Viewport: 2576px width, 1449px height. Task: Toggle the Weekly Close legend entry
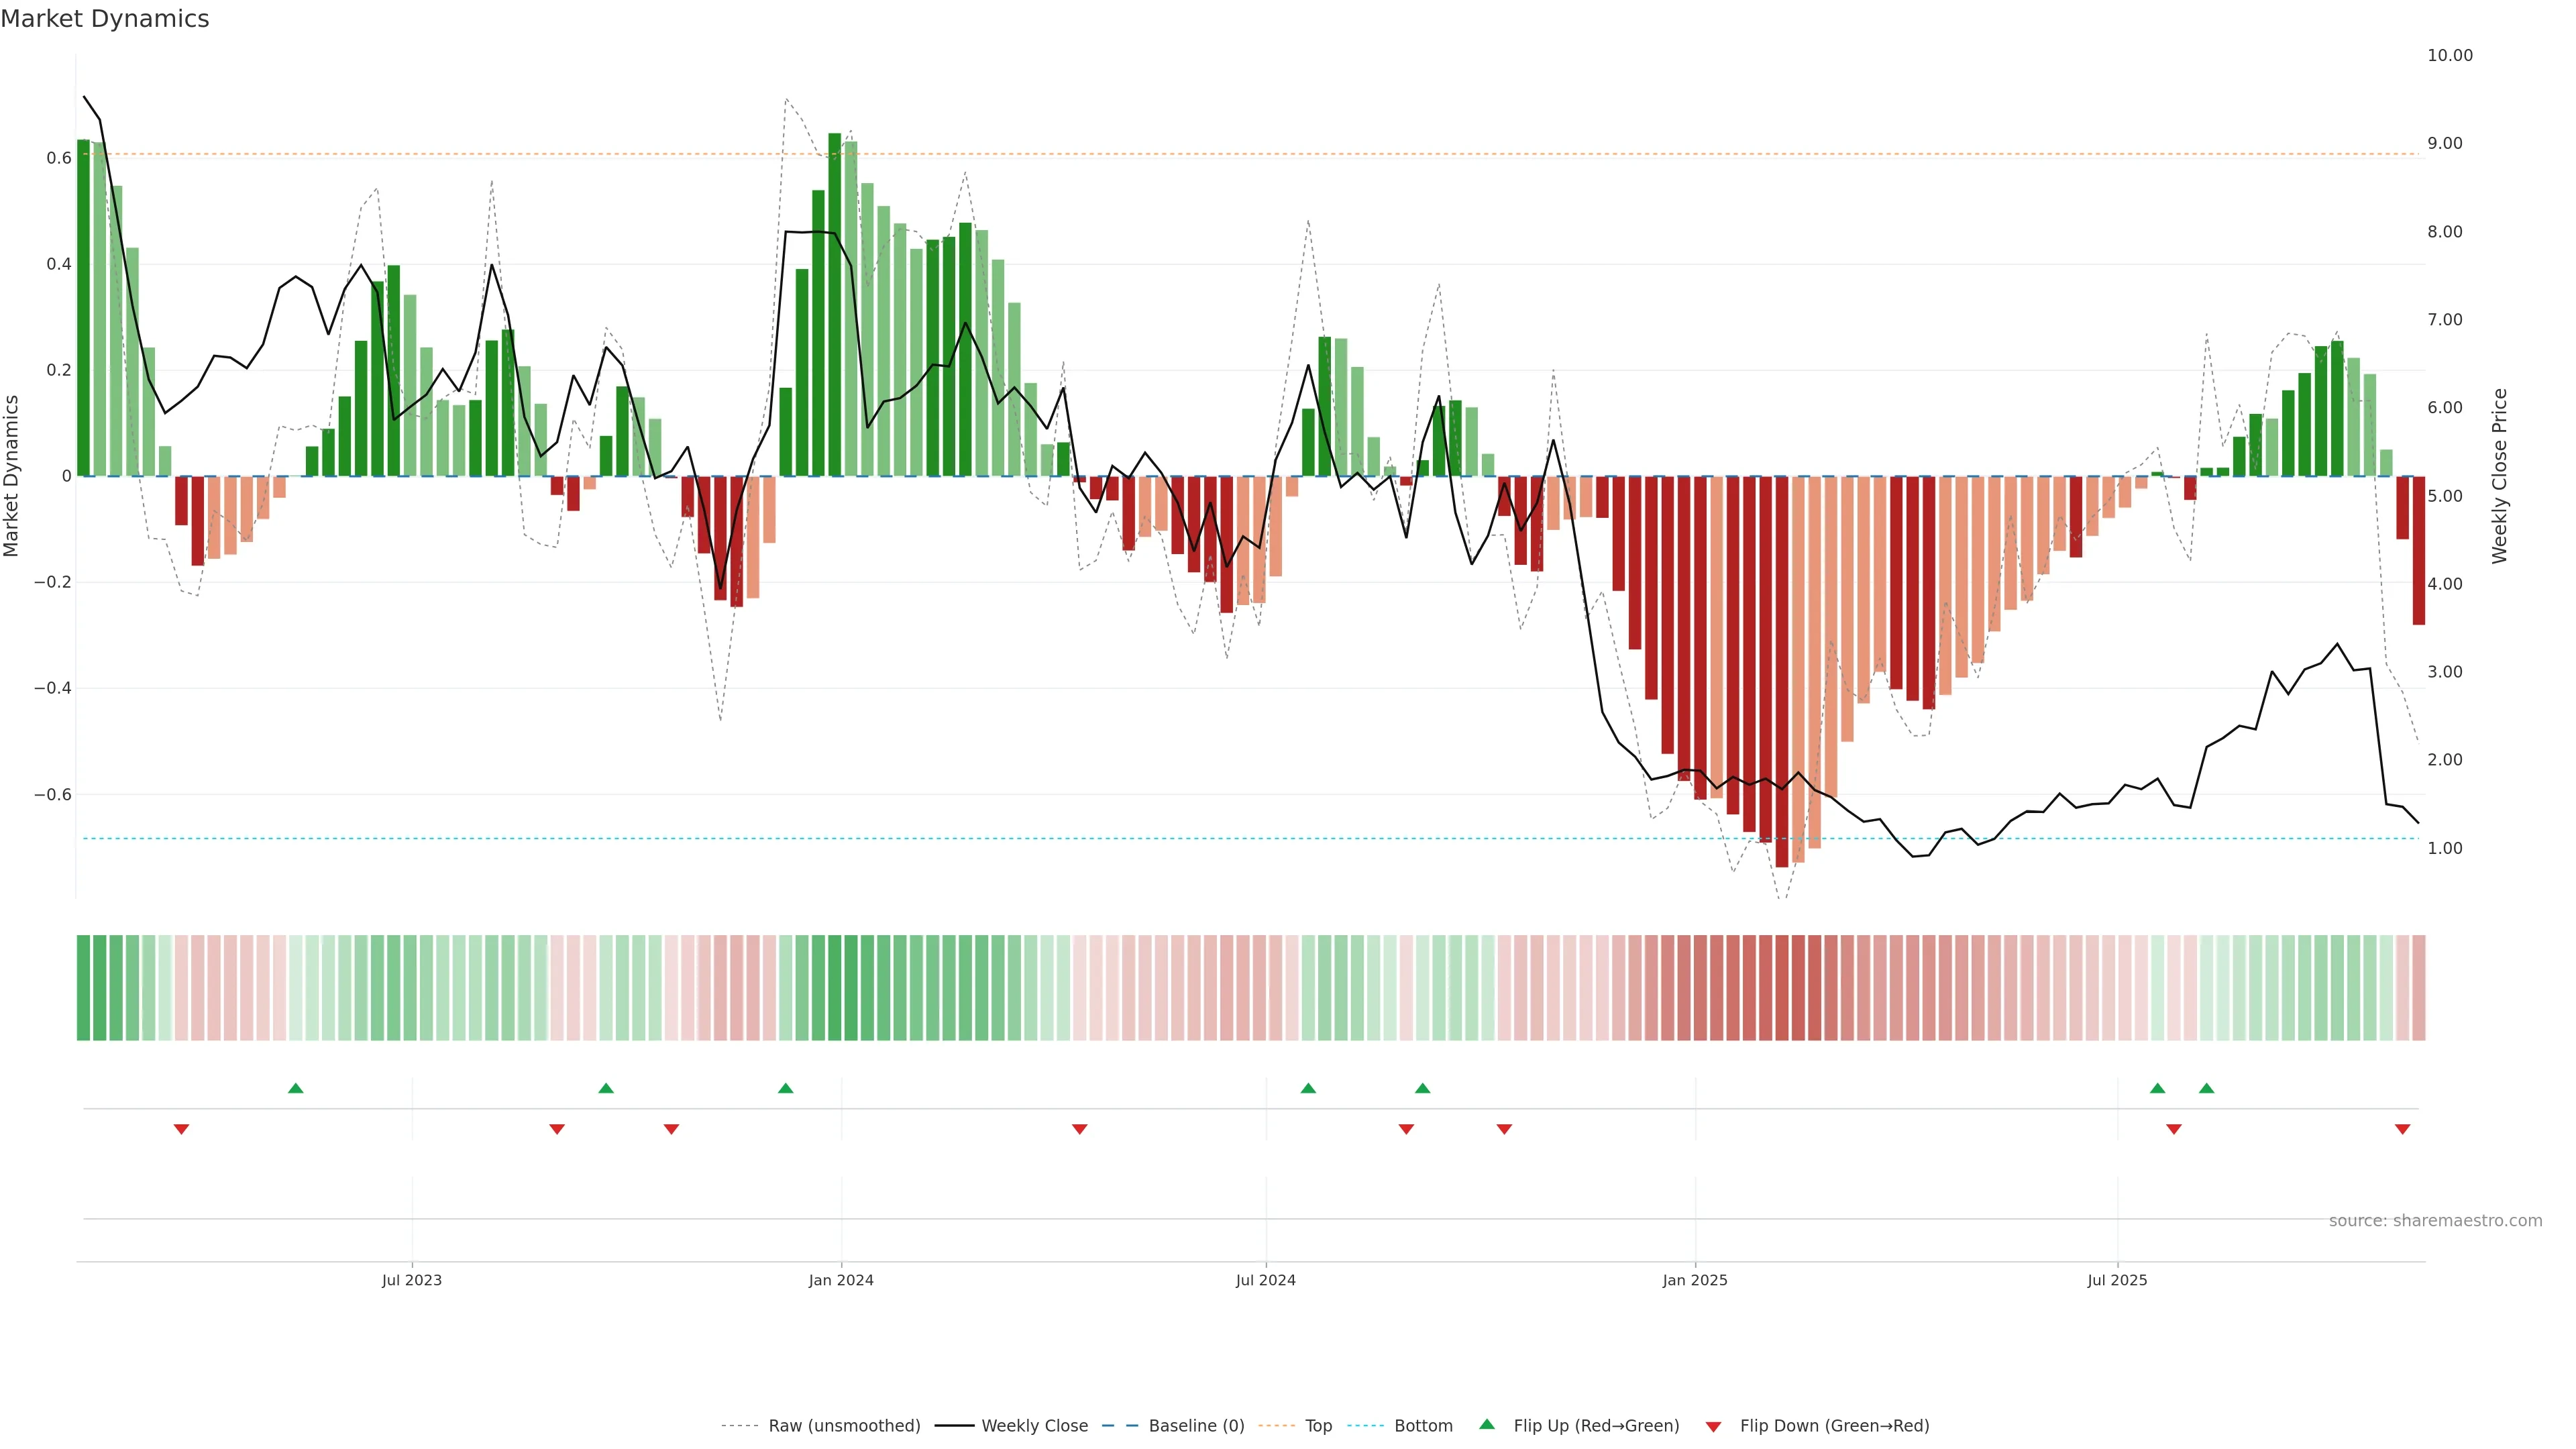click(x=1034, y=1425)
